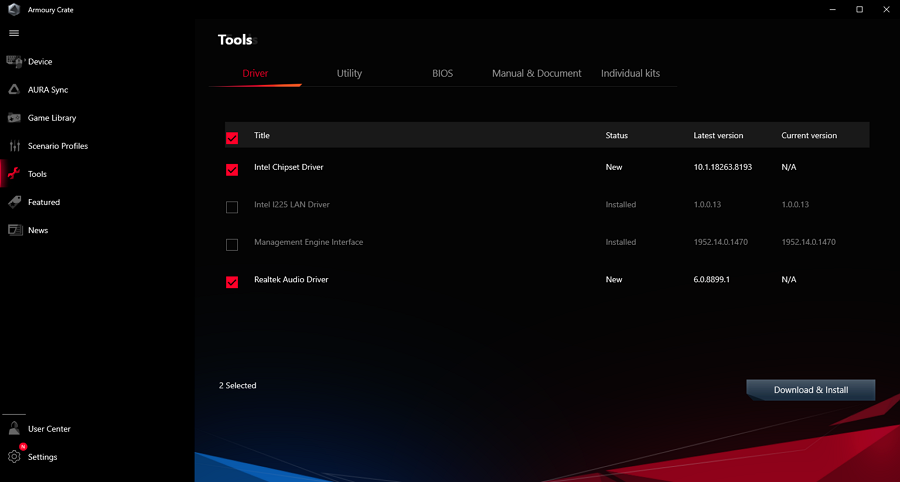Open the Manual & Document tab
The image size is (900, 482).
pyautogui.click(x=537, y=73)
